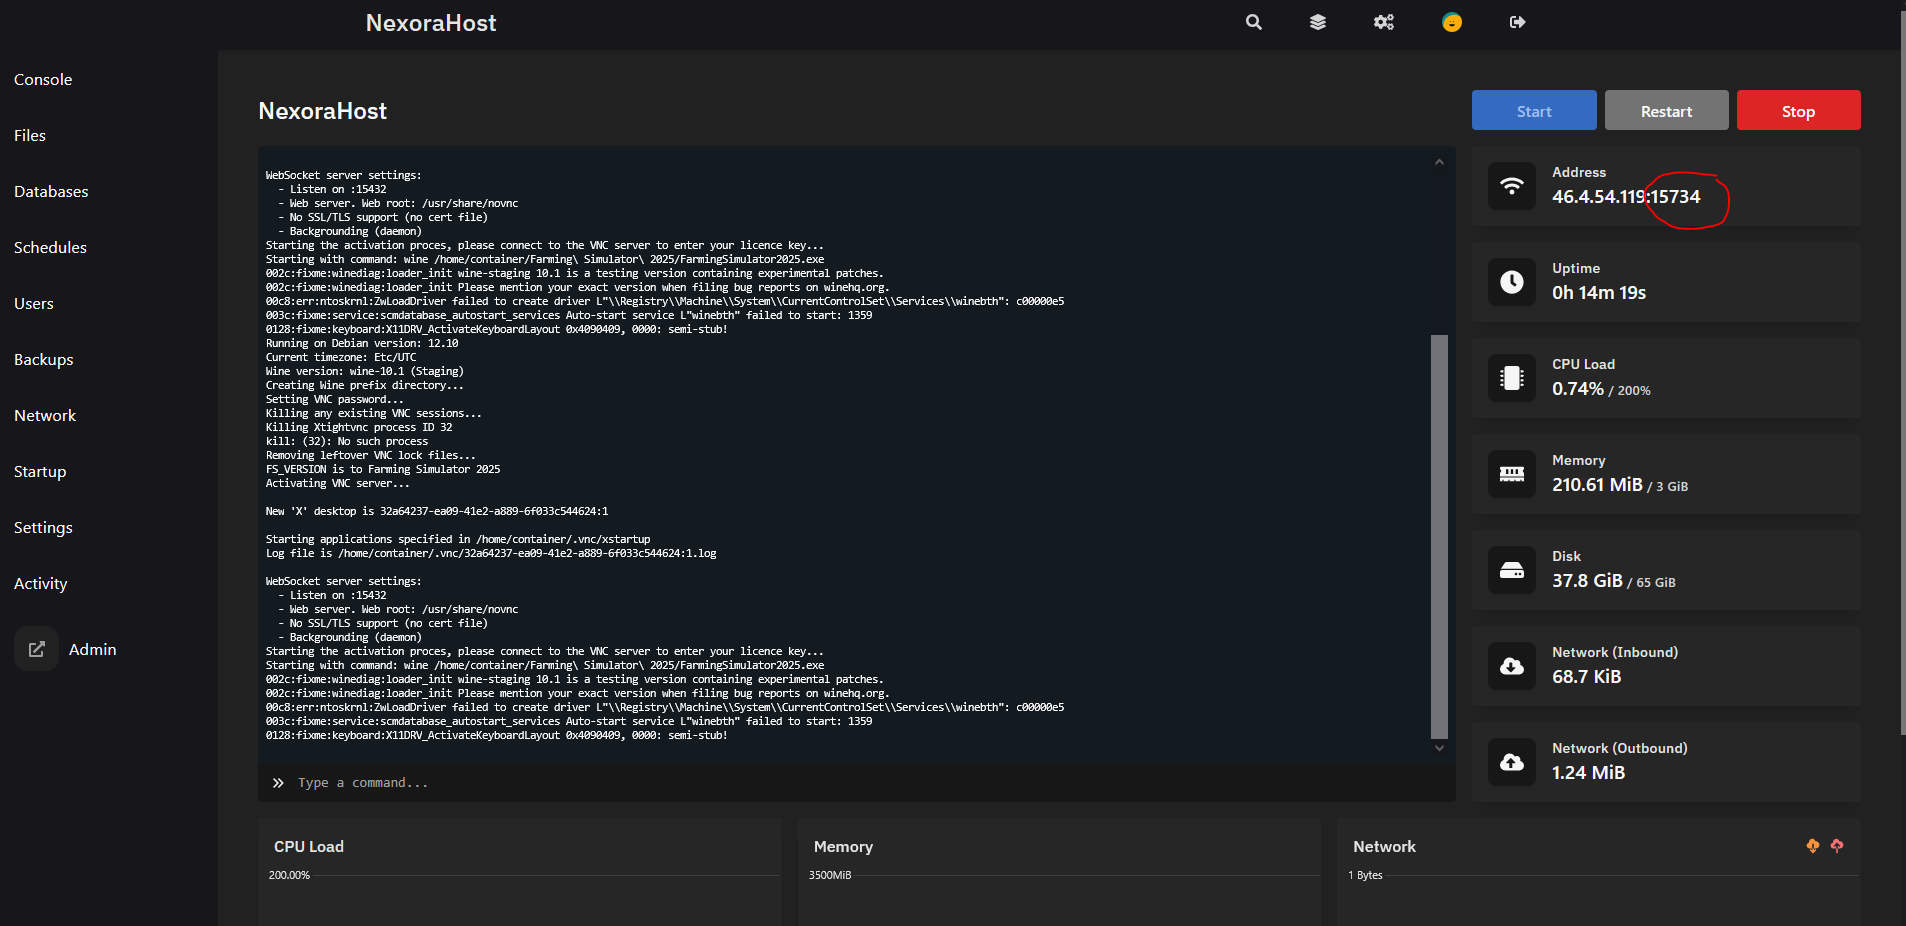The width and height of the screenshot is (1906, 926).
Task: Focus the Type a command input
Action: [856, 783]
